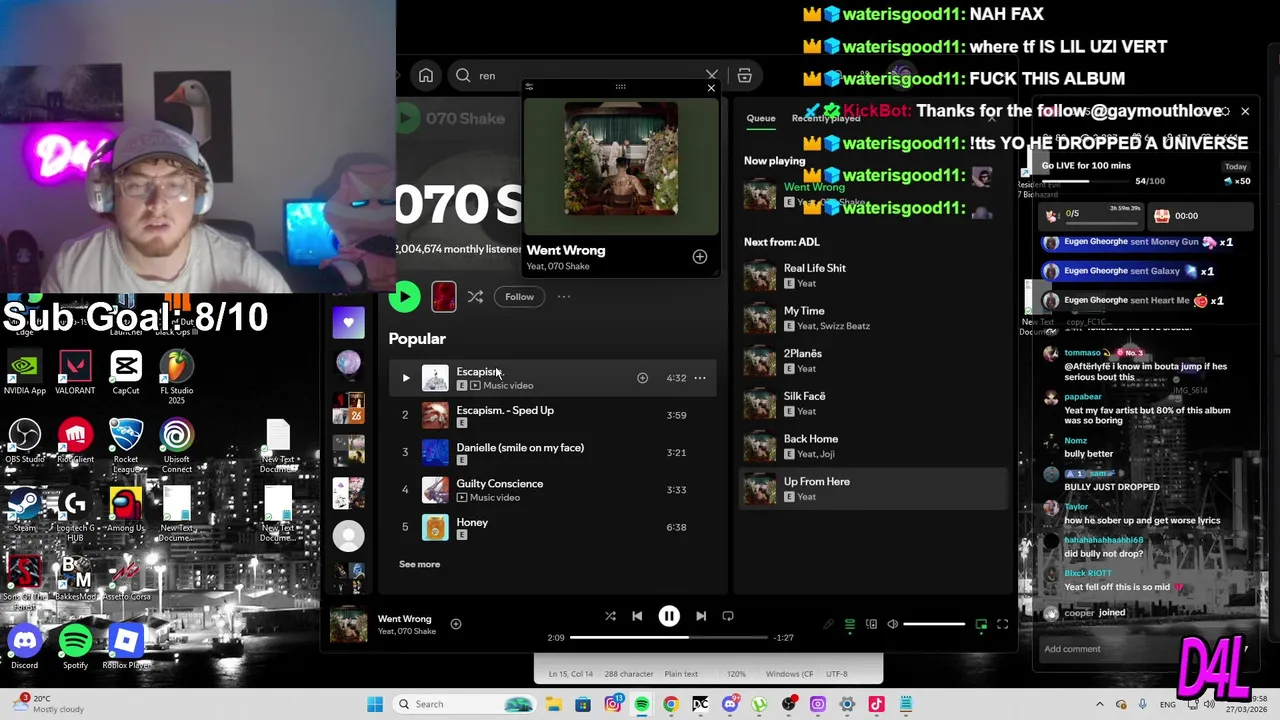Open File Explorer from taskbar
The height and width of the screenshot is (720, 1280).
tap(554, 704)
